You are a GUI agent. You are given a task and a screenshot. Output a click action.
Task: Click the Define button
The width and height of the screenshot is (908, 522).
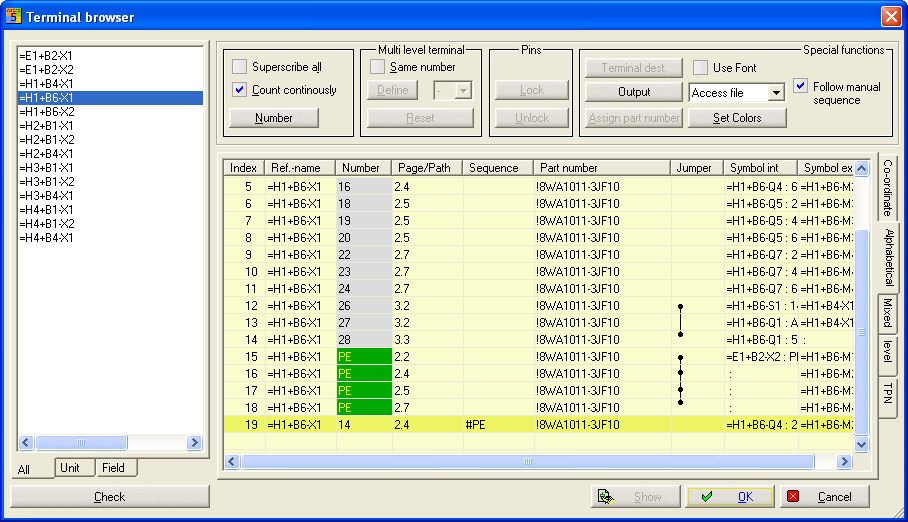pyautogui.click(x=393, y=90)
